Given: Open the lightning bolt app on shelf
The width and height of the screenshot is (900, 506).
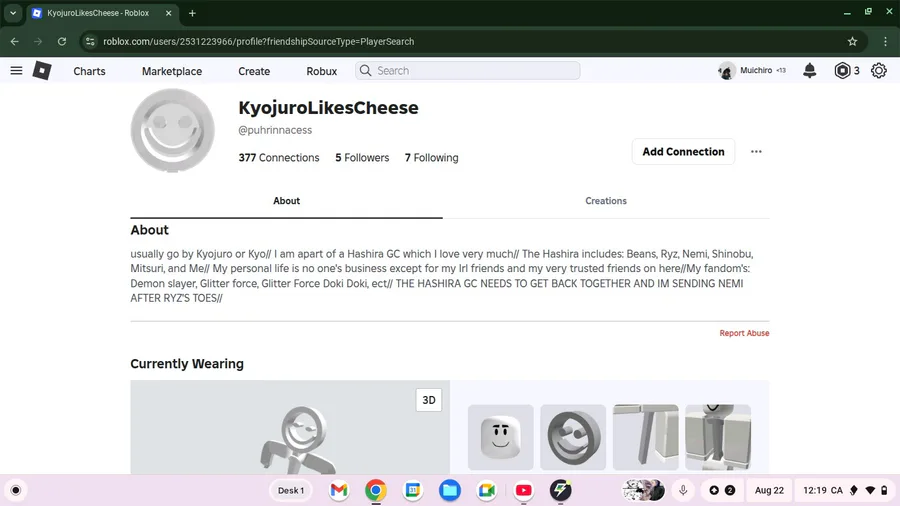Looking at the screenshot, I should pyautogui.click(x=560, y=490).
